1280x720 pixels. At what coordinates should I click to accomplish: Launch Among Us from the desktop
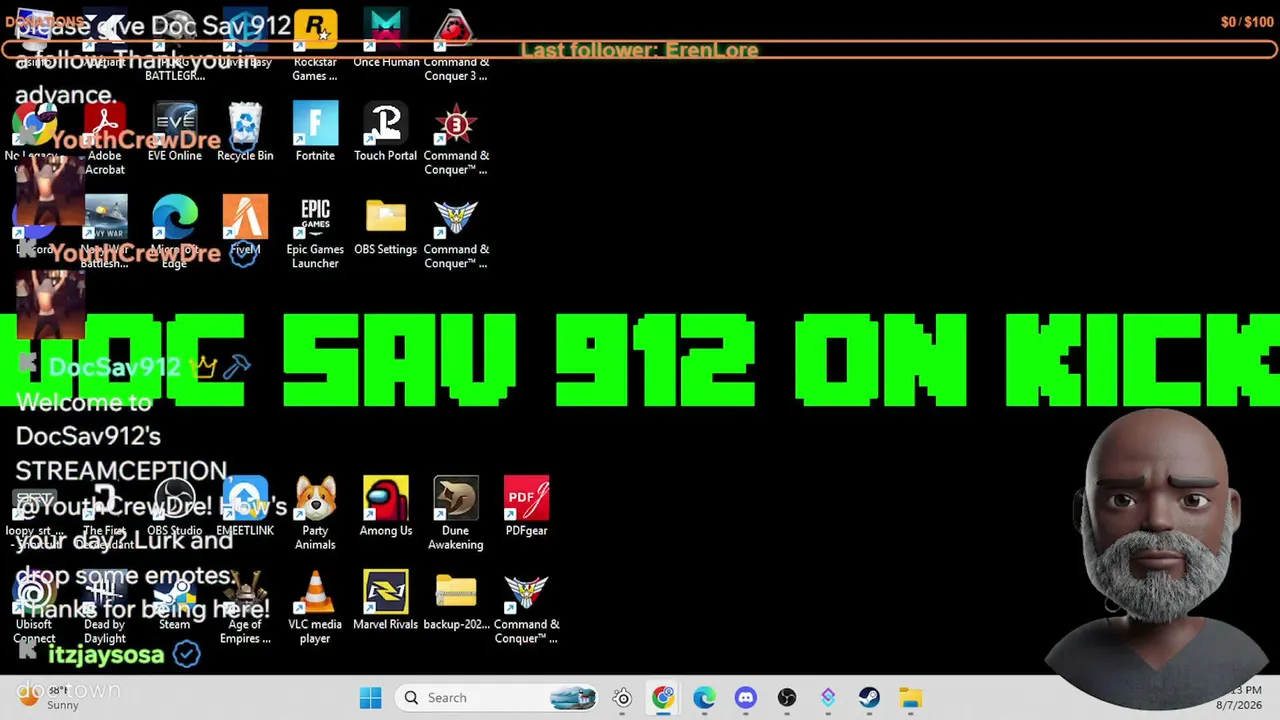(386, 507)
